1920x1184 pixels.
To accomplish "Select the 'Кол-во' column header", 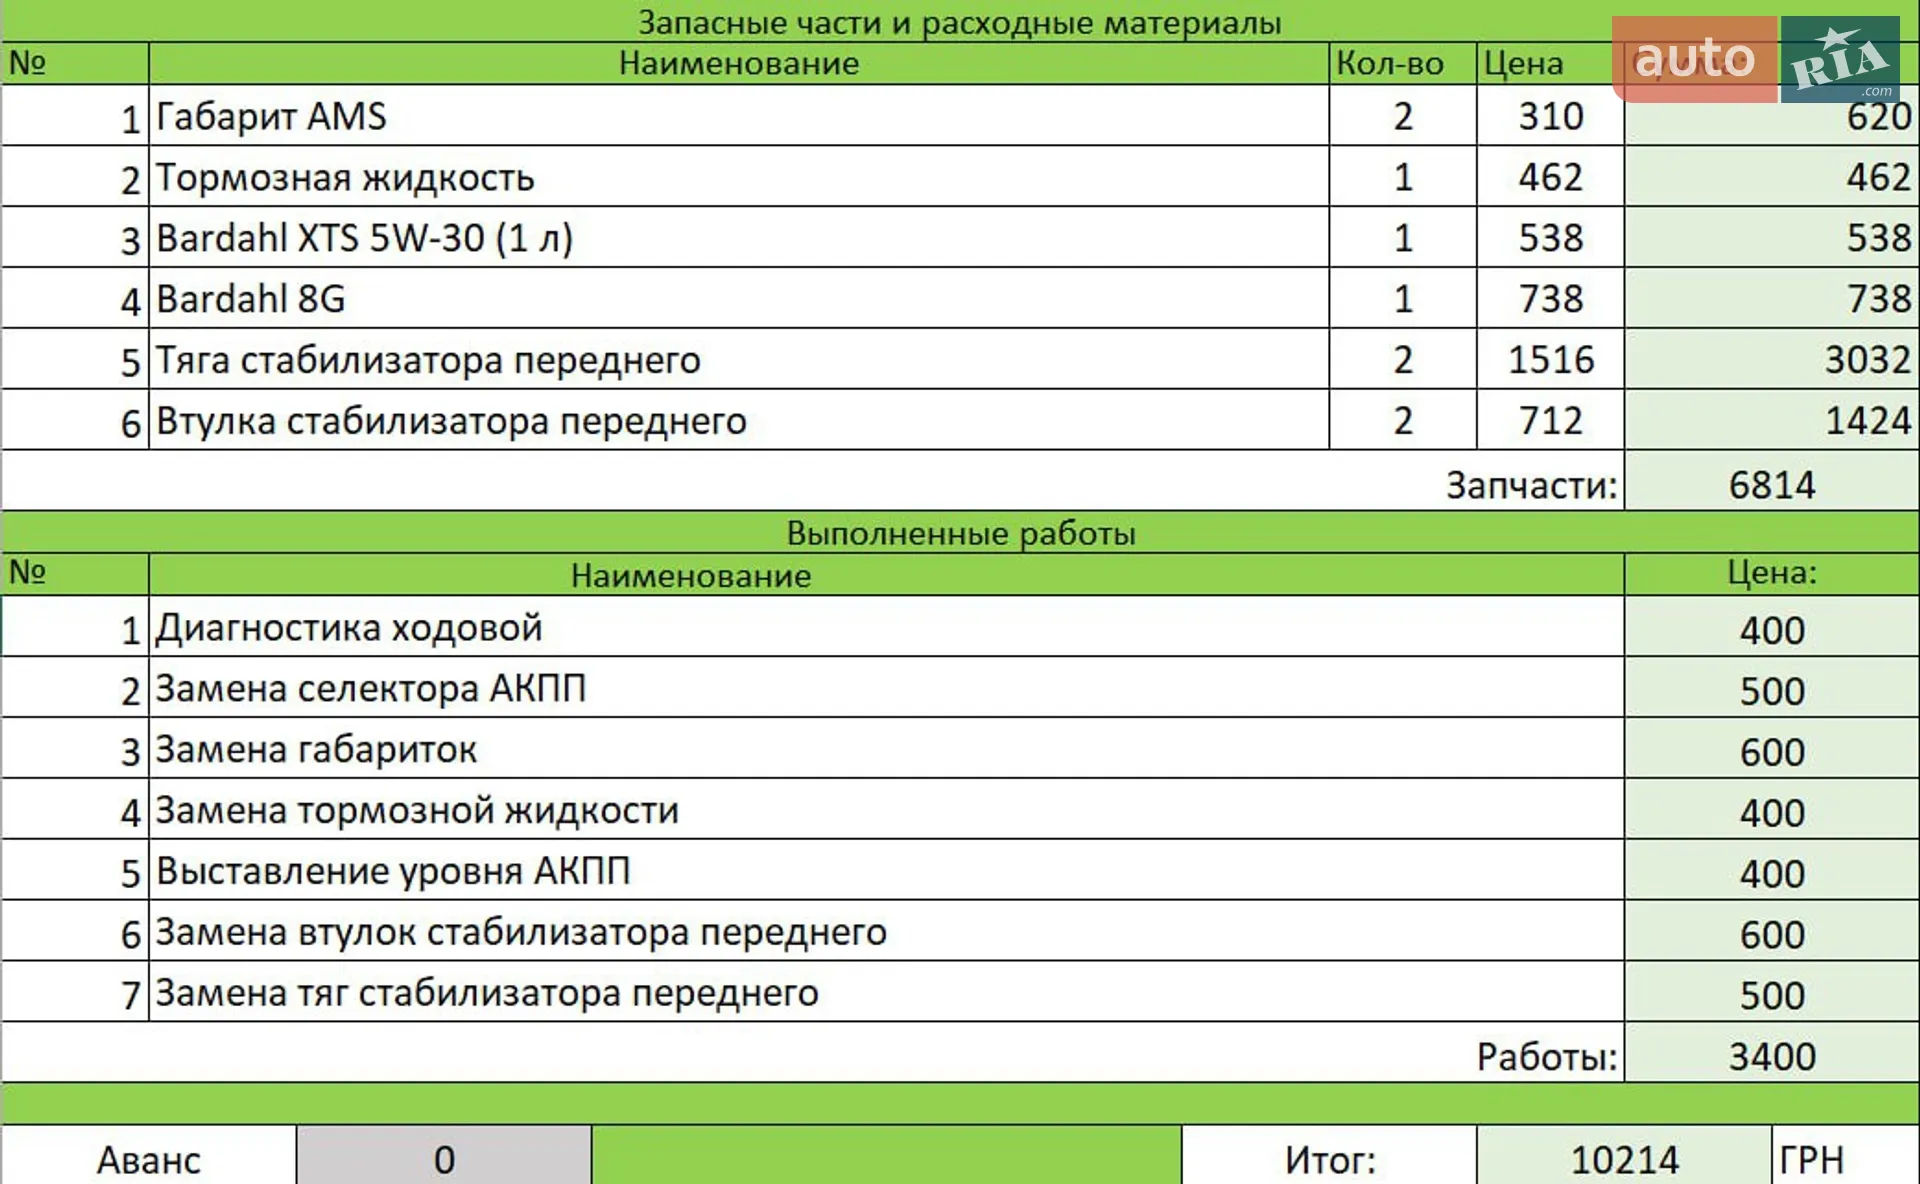I will pyautogui.click(x=1402, y=63).
